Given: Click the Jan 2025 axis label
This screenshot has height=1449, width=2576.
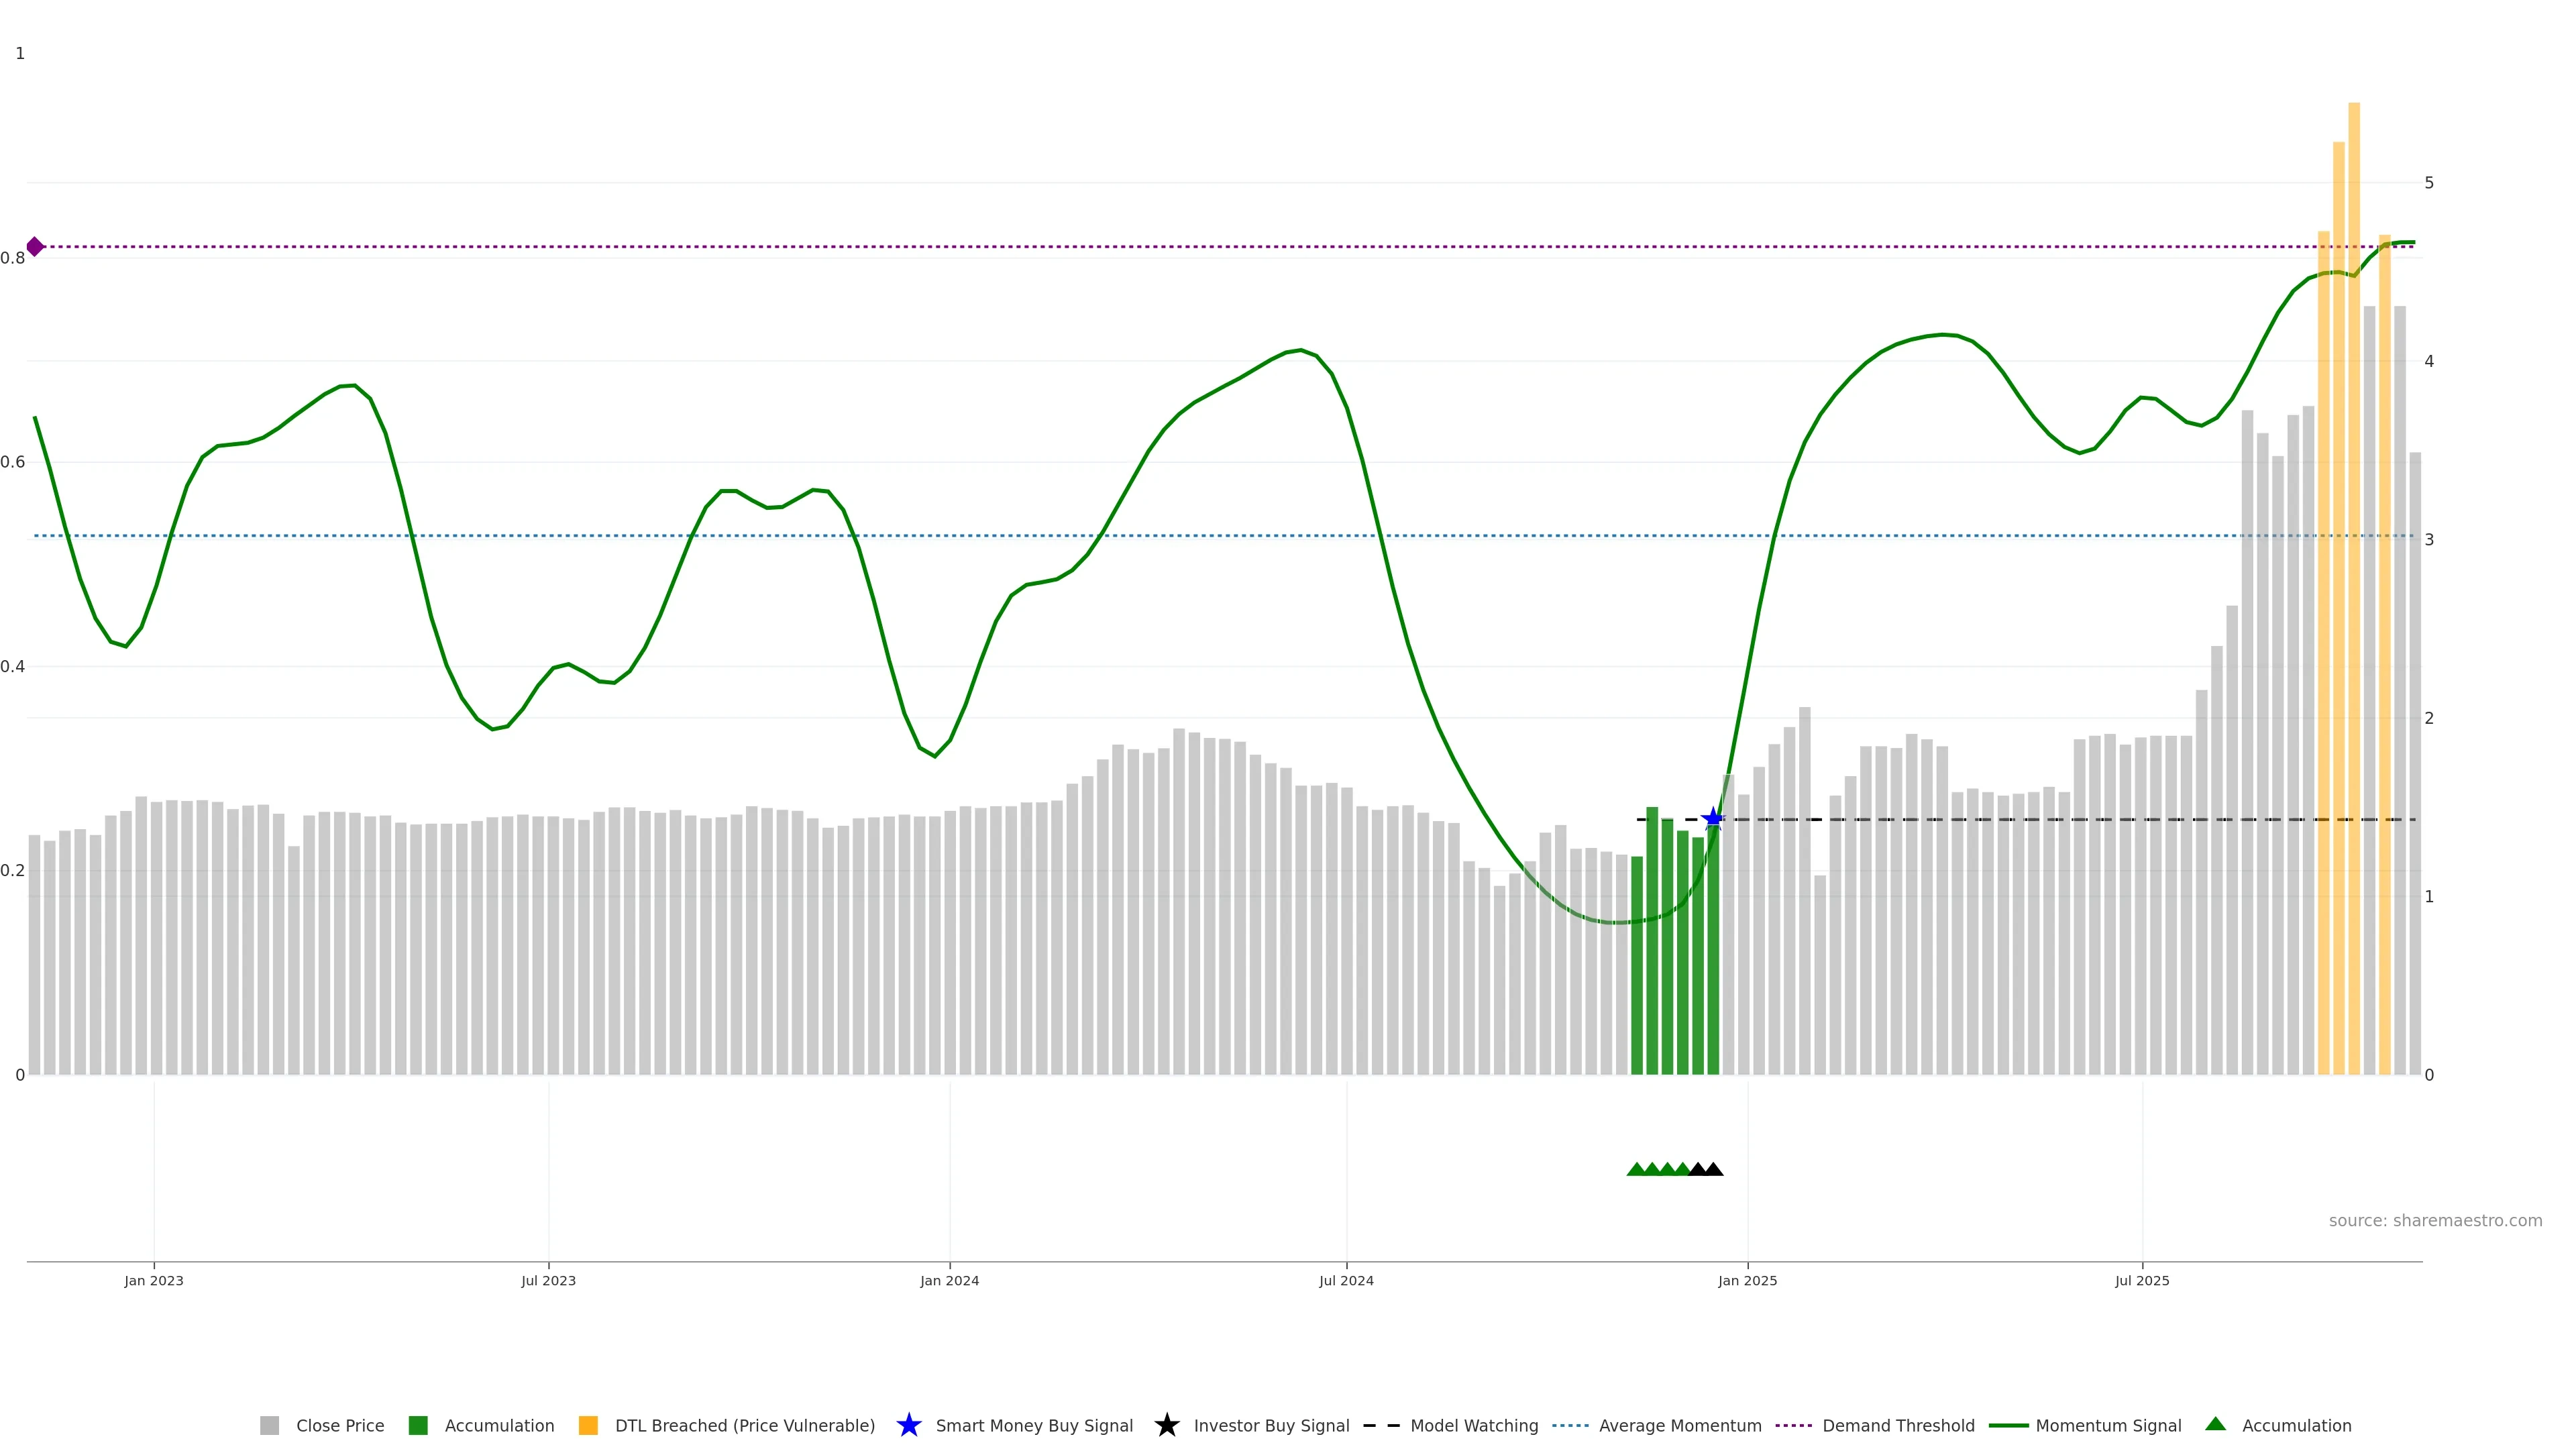Looking at the screenshot, I should pyautogui.click(x=1747, y=1280).
